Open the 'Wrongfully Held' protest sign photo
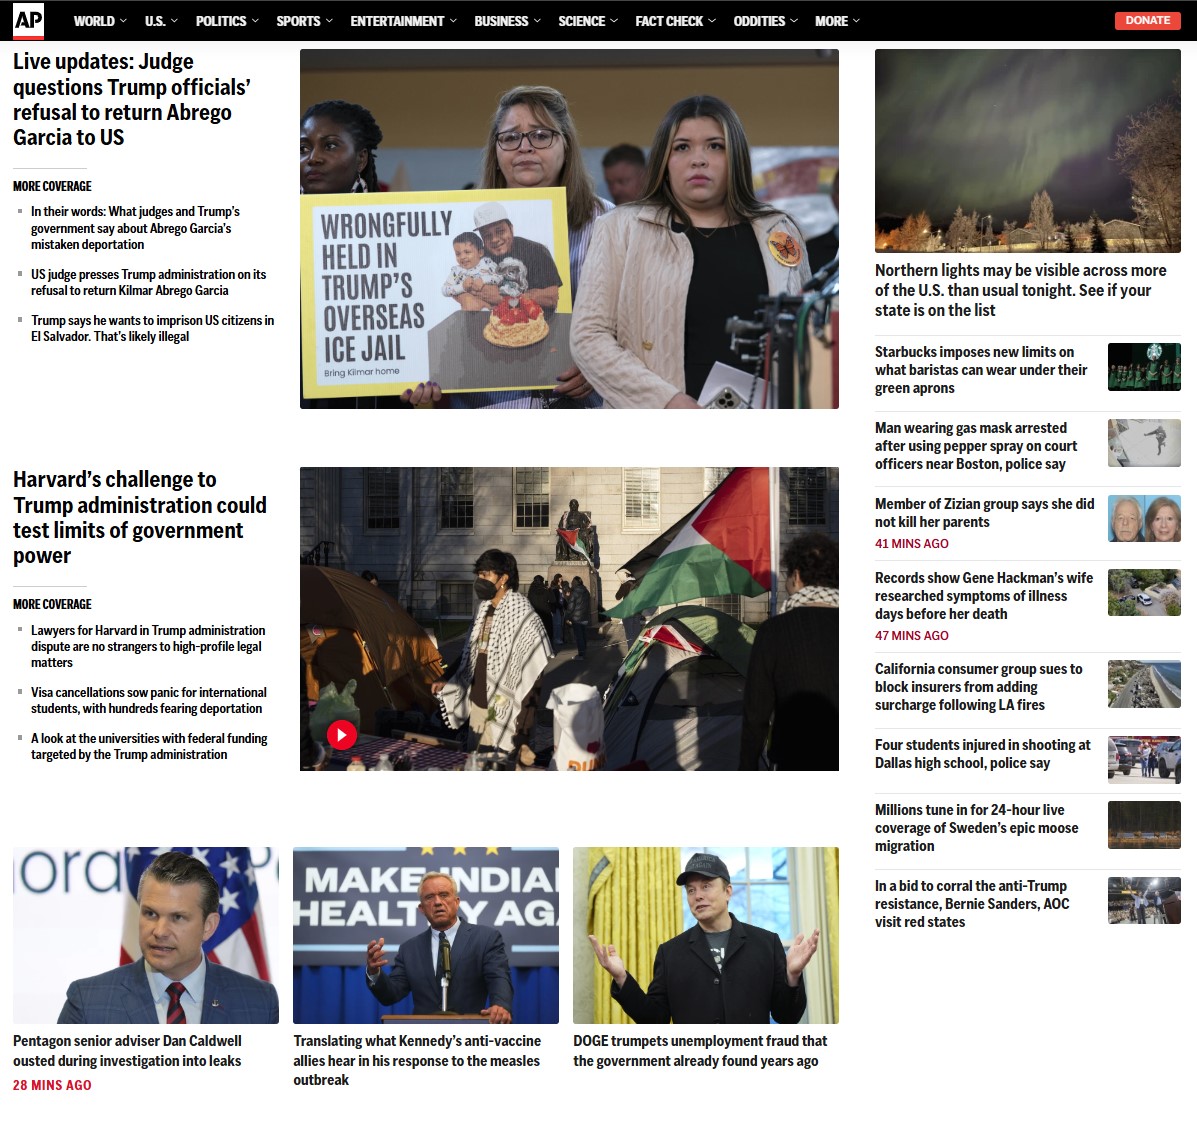Viewport: 1197px width, 1121px height. click(x=569, y=229)
